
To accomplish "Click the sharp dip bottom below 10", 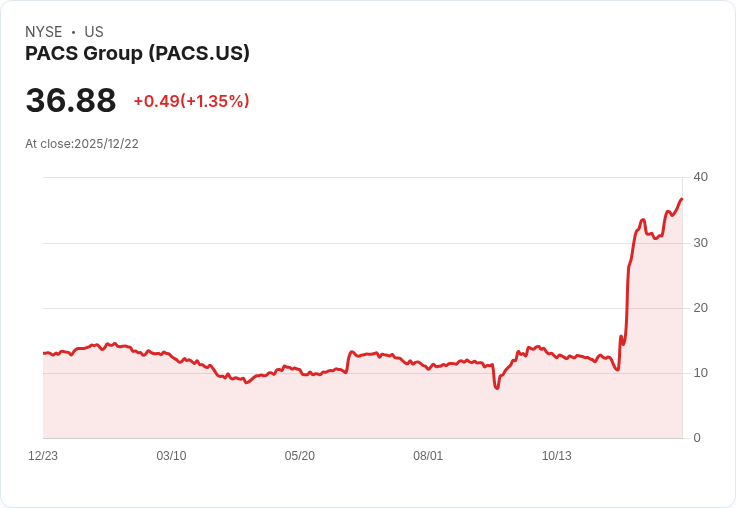I will click(x=497, y=387).
